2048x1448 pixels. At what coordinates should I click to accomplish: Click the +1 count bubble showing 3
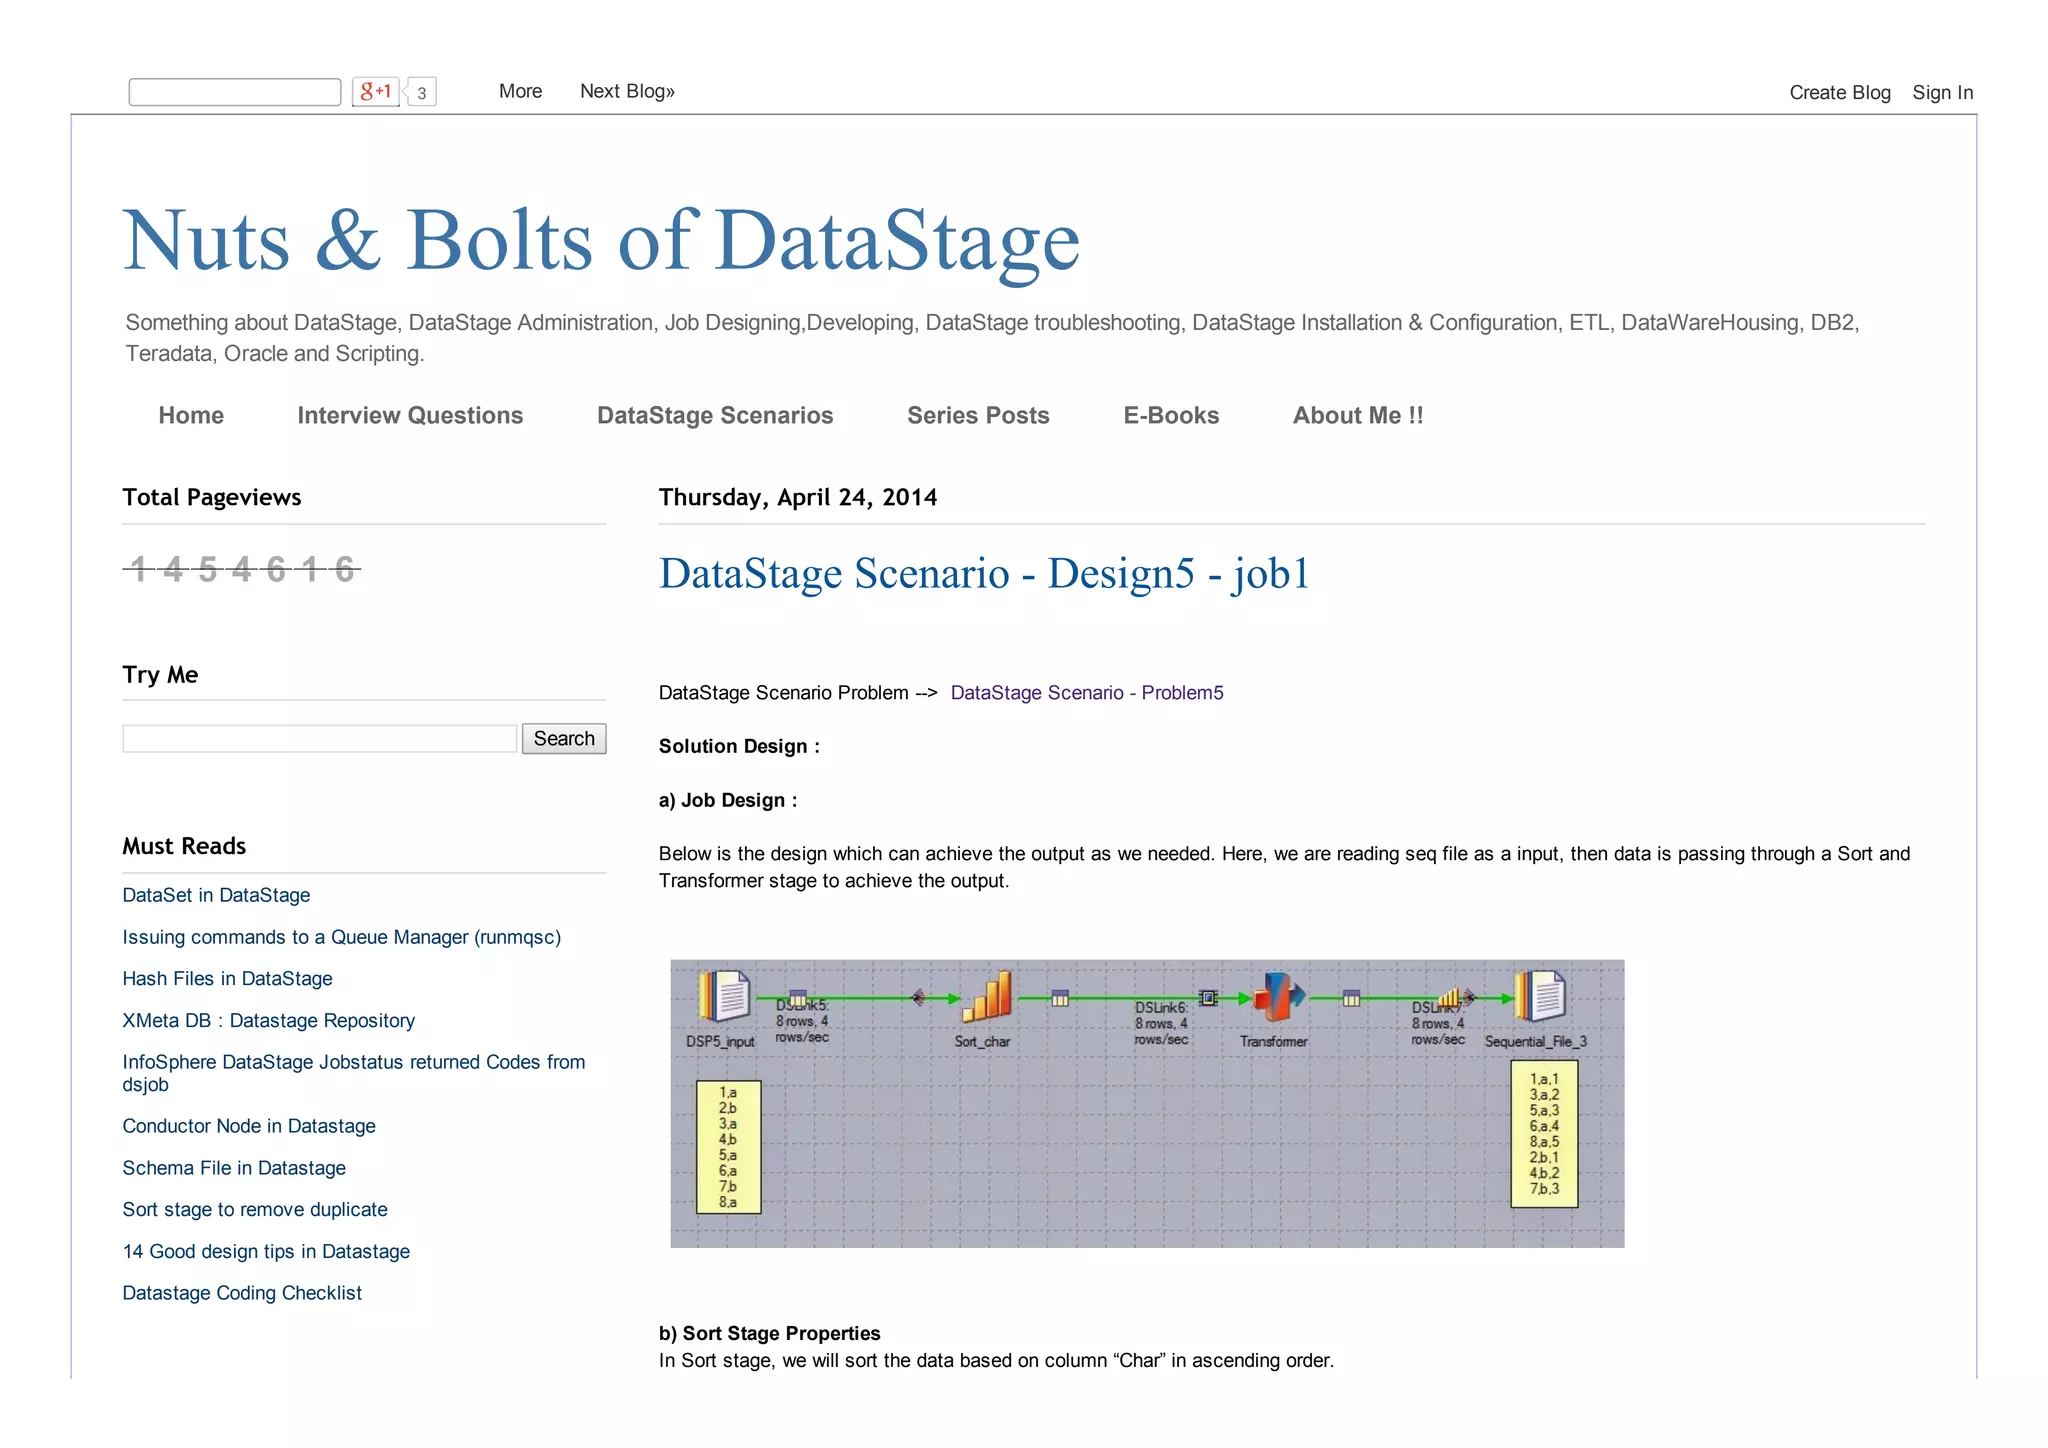422,93
